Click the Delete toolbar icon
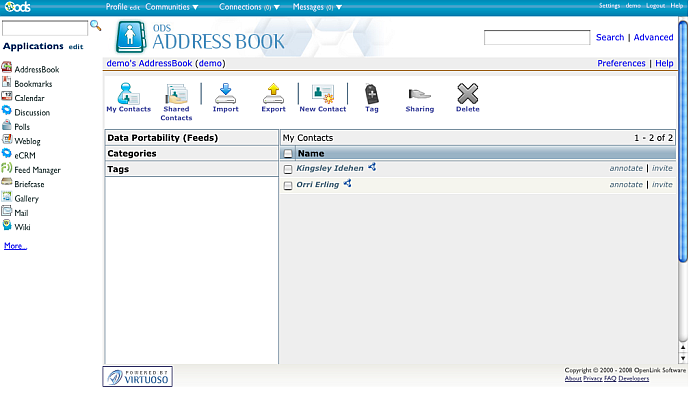 tap(467, 95)
